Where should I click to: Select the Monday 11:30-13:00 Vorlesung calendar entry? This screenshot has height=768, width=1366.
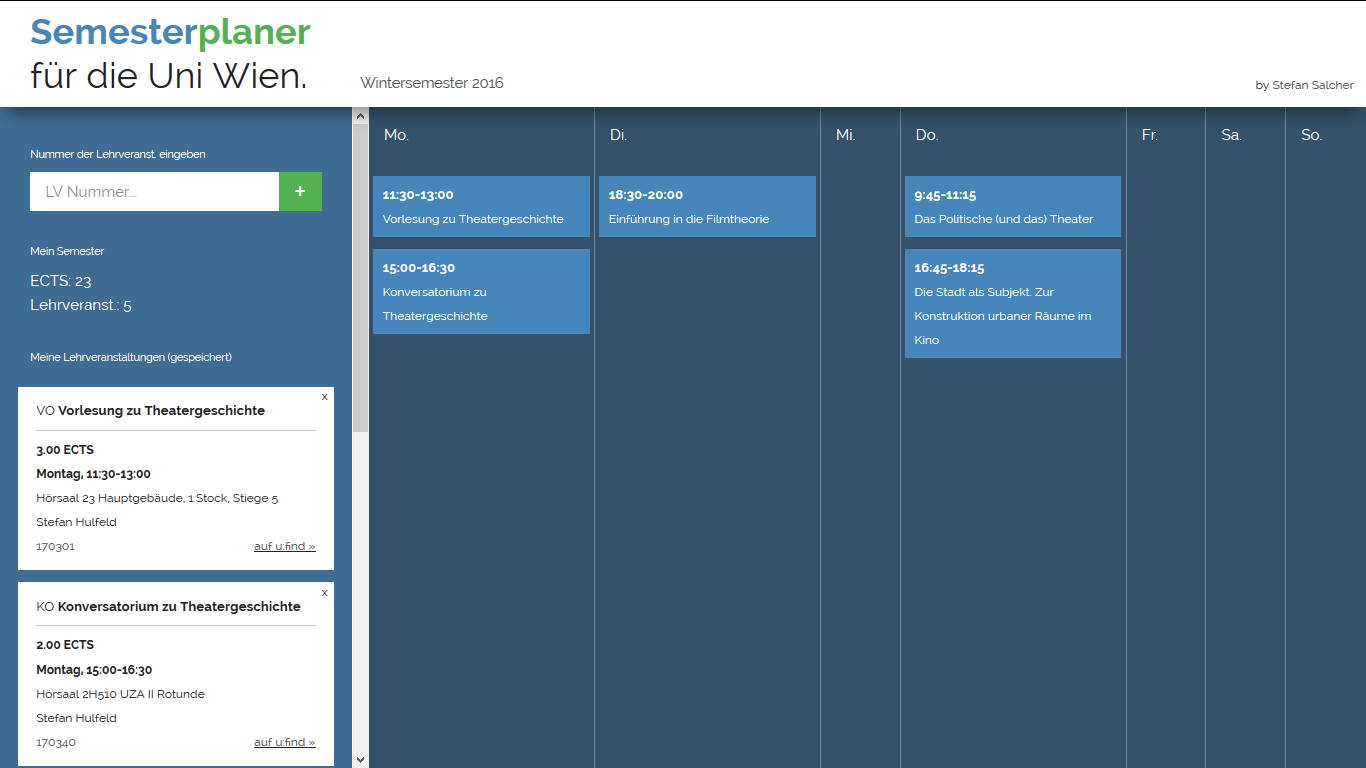(x=481, y=207)
